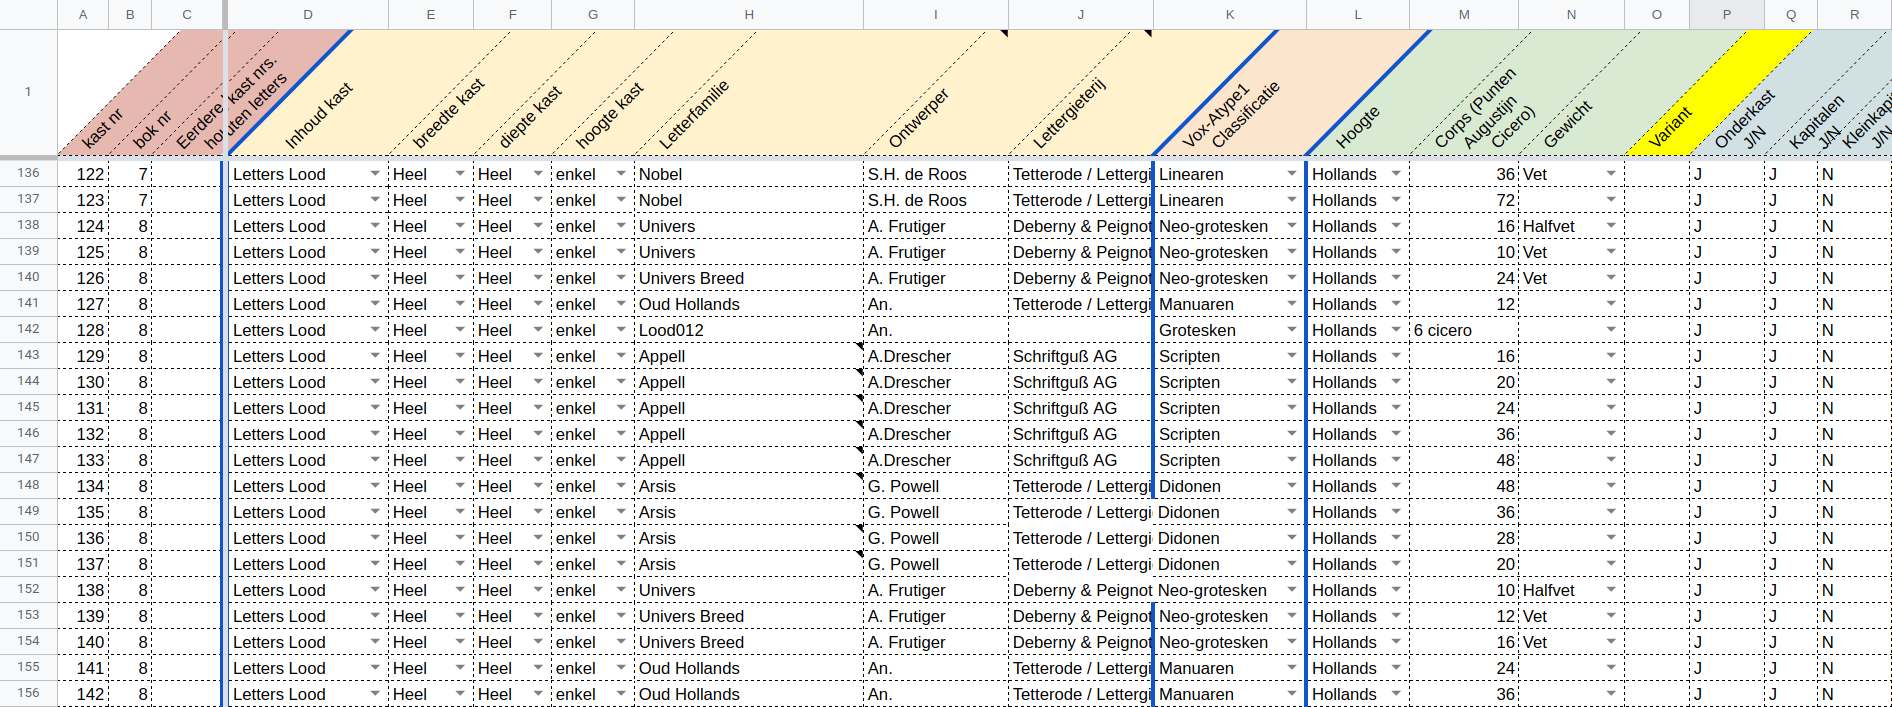Viewport: 1892px width, 707px height.
Task: Select S.H. de Roos cell in row 136
Action: point(935,174)
